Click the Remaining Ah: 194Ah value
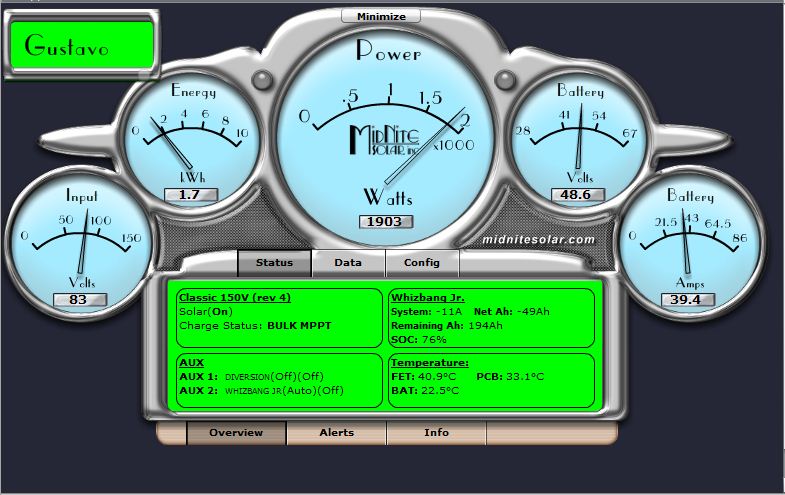 click(x=447, y=325)
